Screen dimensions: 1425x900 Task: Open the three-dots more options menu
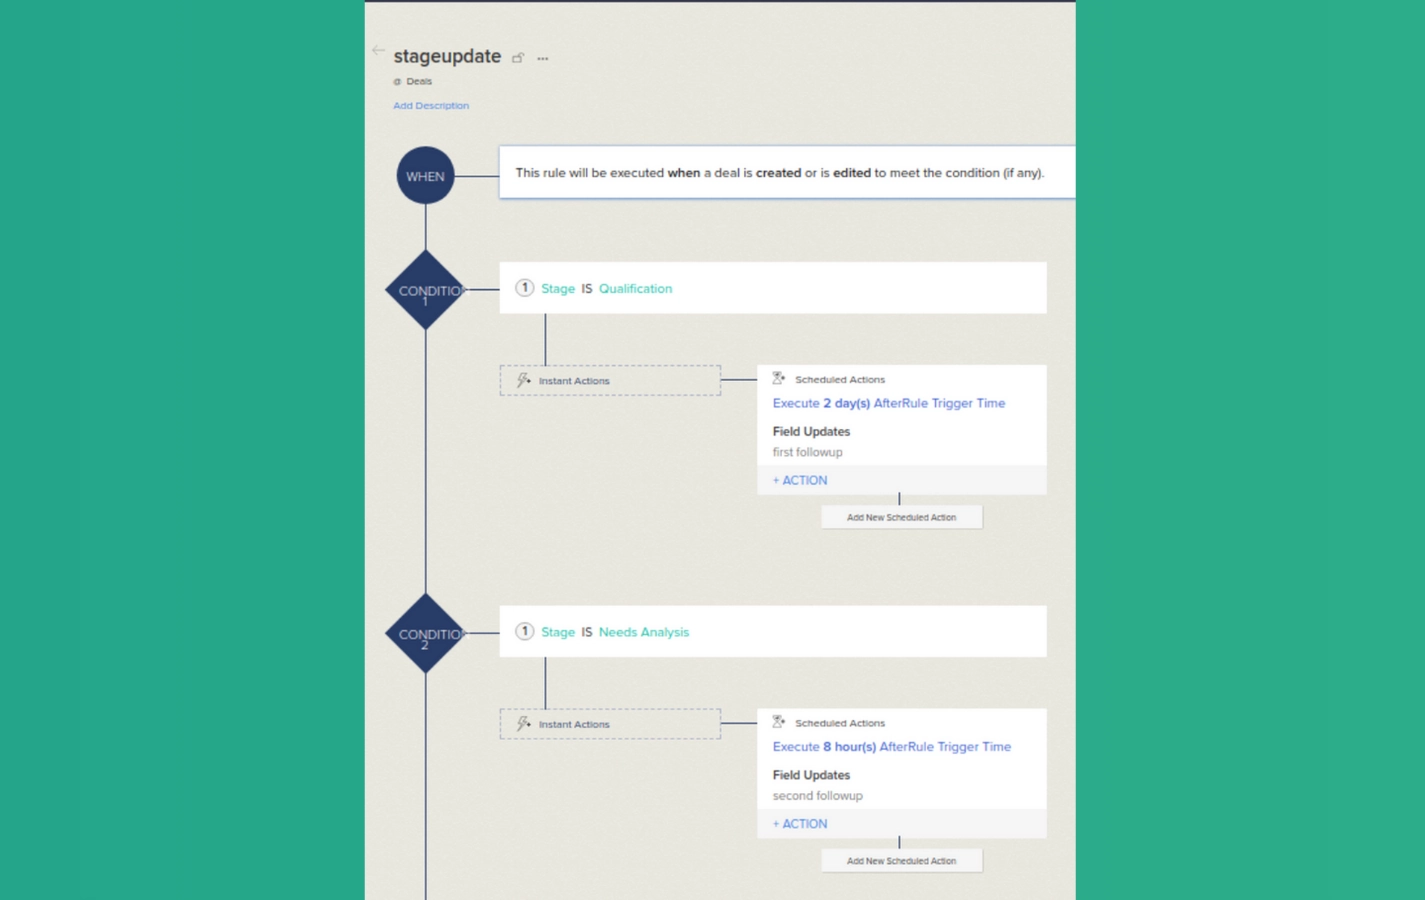click(543, 59)
